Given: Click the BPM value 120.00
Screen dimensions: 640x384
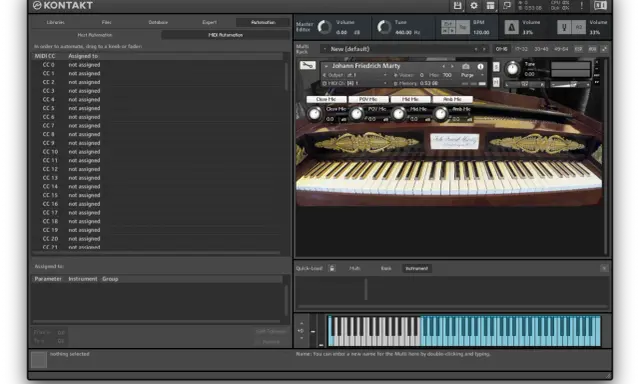Looking at the screenshot, I should pyautogui.click(x=481, y=32).
